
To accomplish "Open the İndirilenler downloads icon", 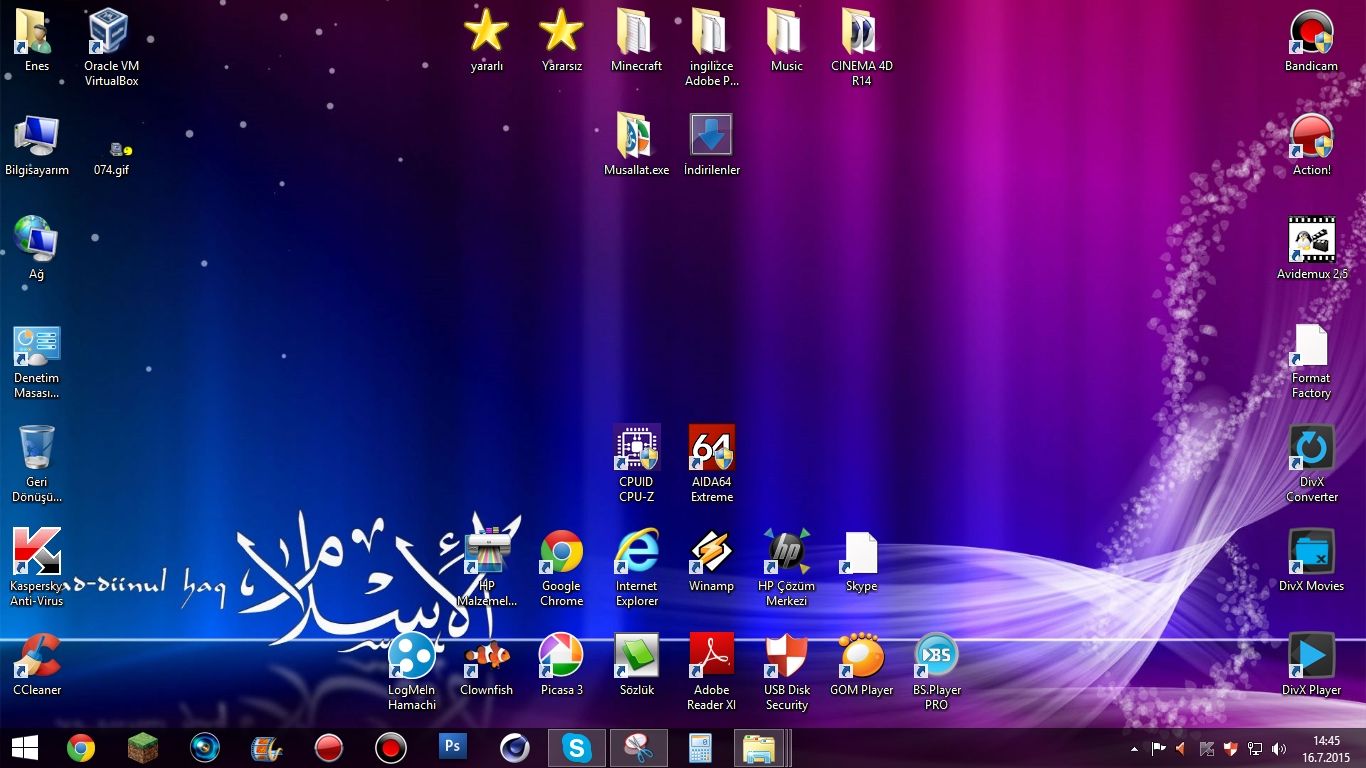I will point(711,145).
